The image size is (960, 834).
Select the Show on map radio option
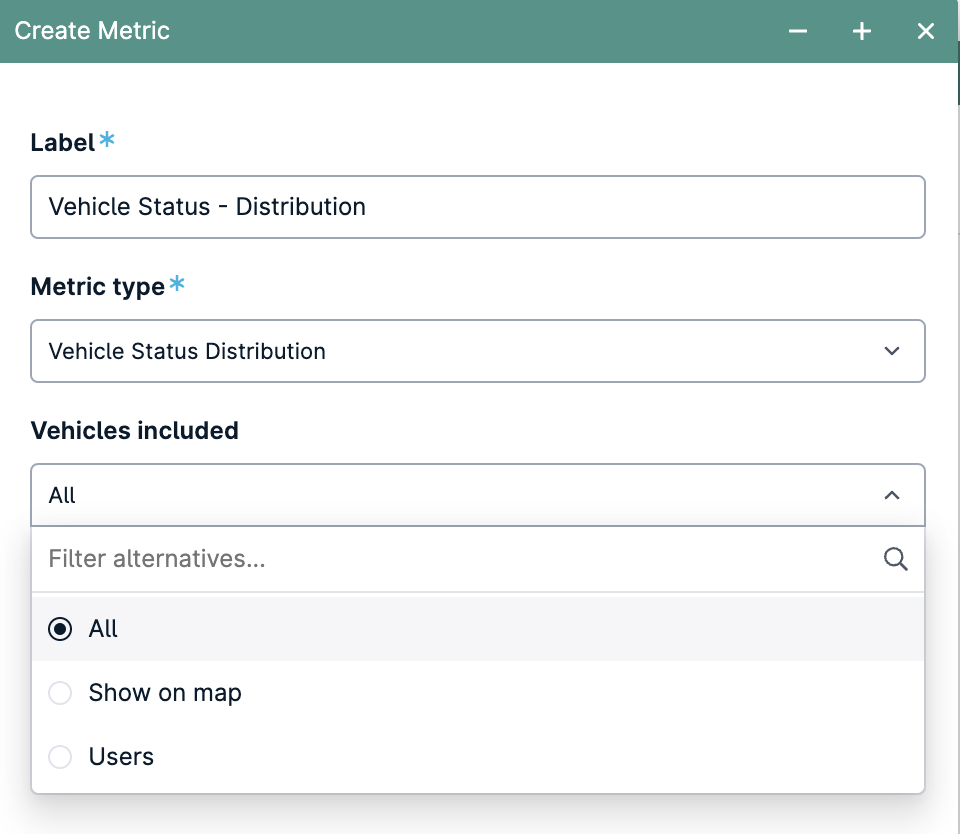pyautogui.click(x=478, y=693)
